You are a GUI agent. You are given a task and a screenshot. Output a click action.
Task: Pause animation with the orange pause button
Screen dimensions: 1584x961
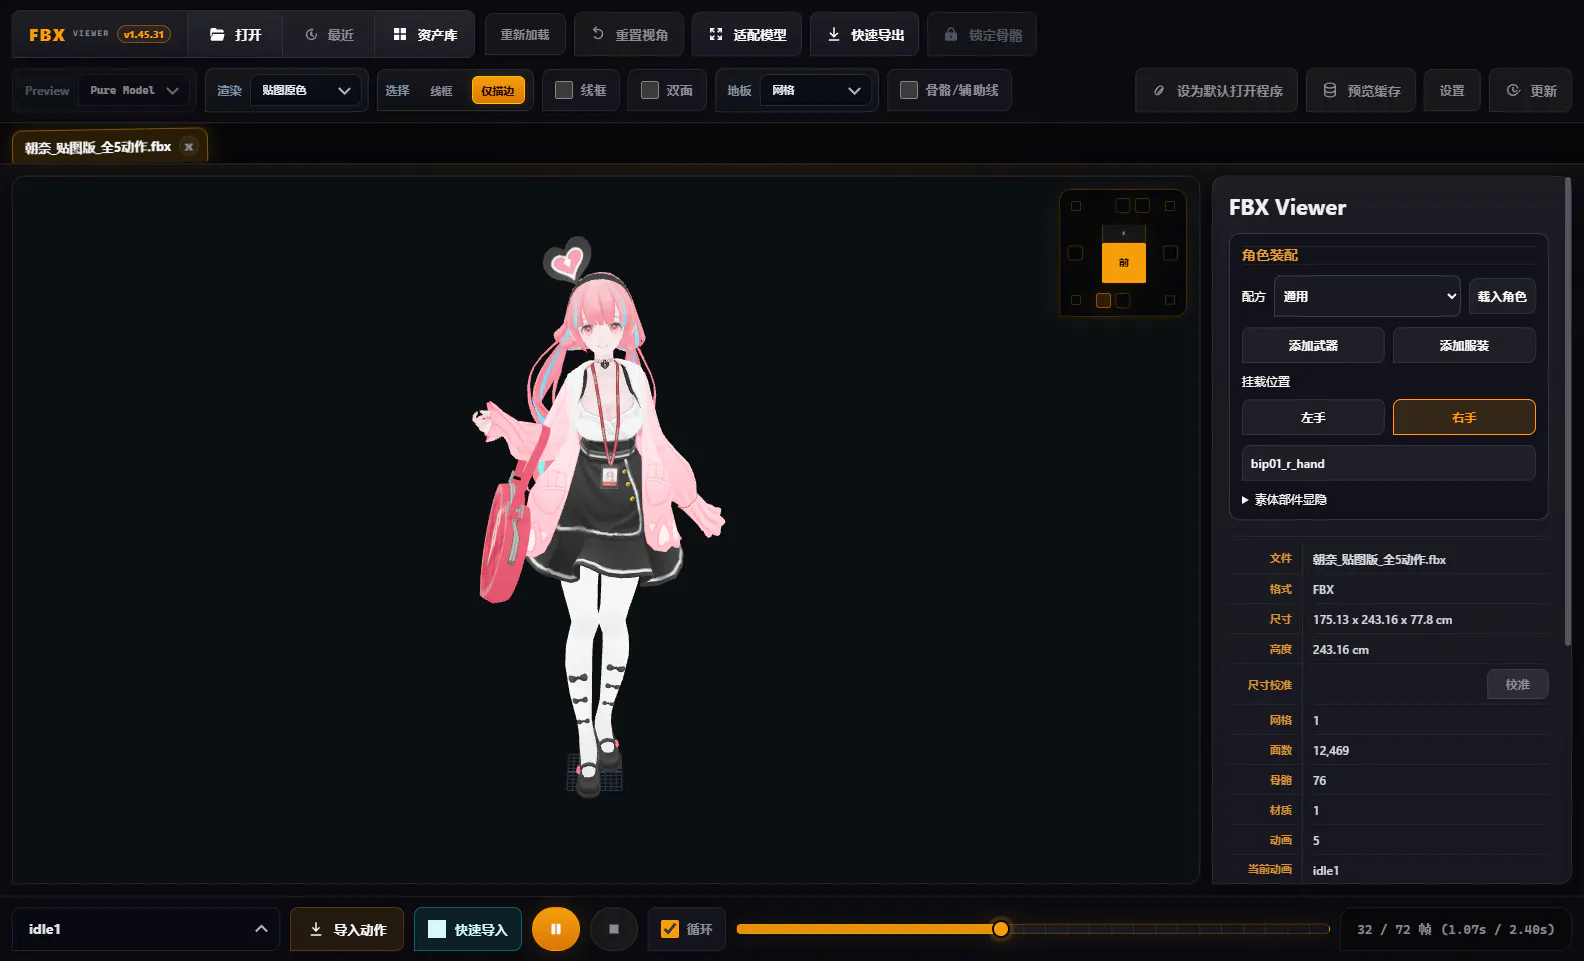(556, 929)
